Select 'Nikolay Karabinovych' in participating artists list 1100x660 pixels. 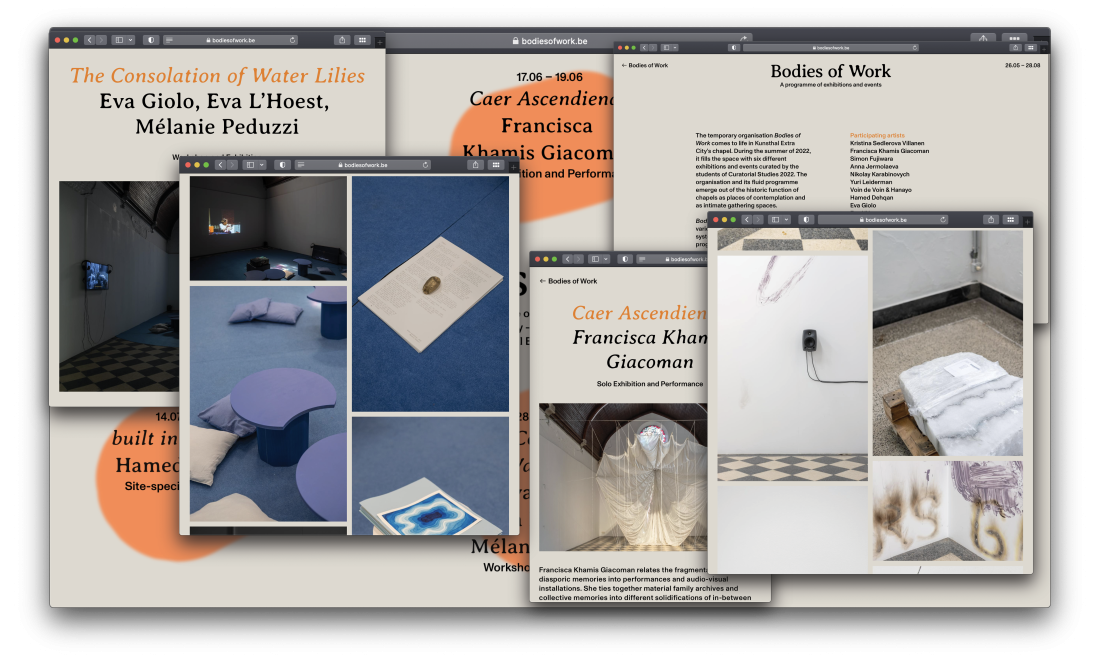(880, 174)
